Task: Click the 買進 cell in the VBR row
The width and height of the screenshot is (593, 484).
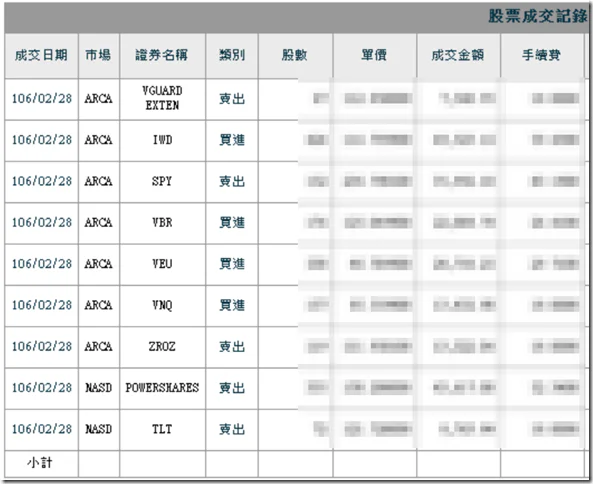Action: 232,222
